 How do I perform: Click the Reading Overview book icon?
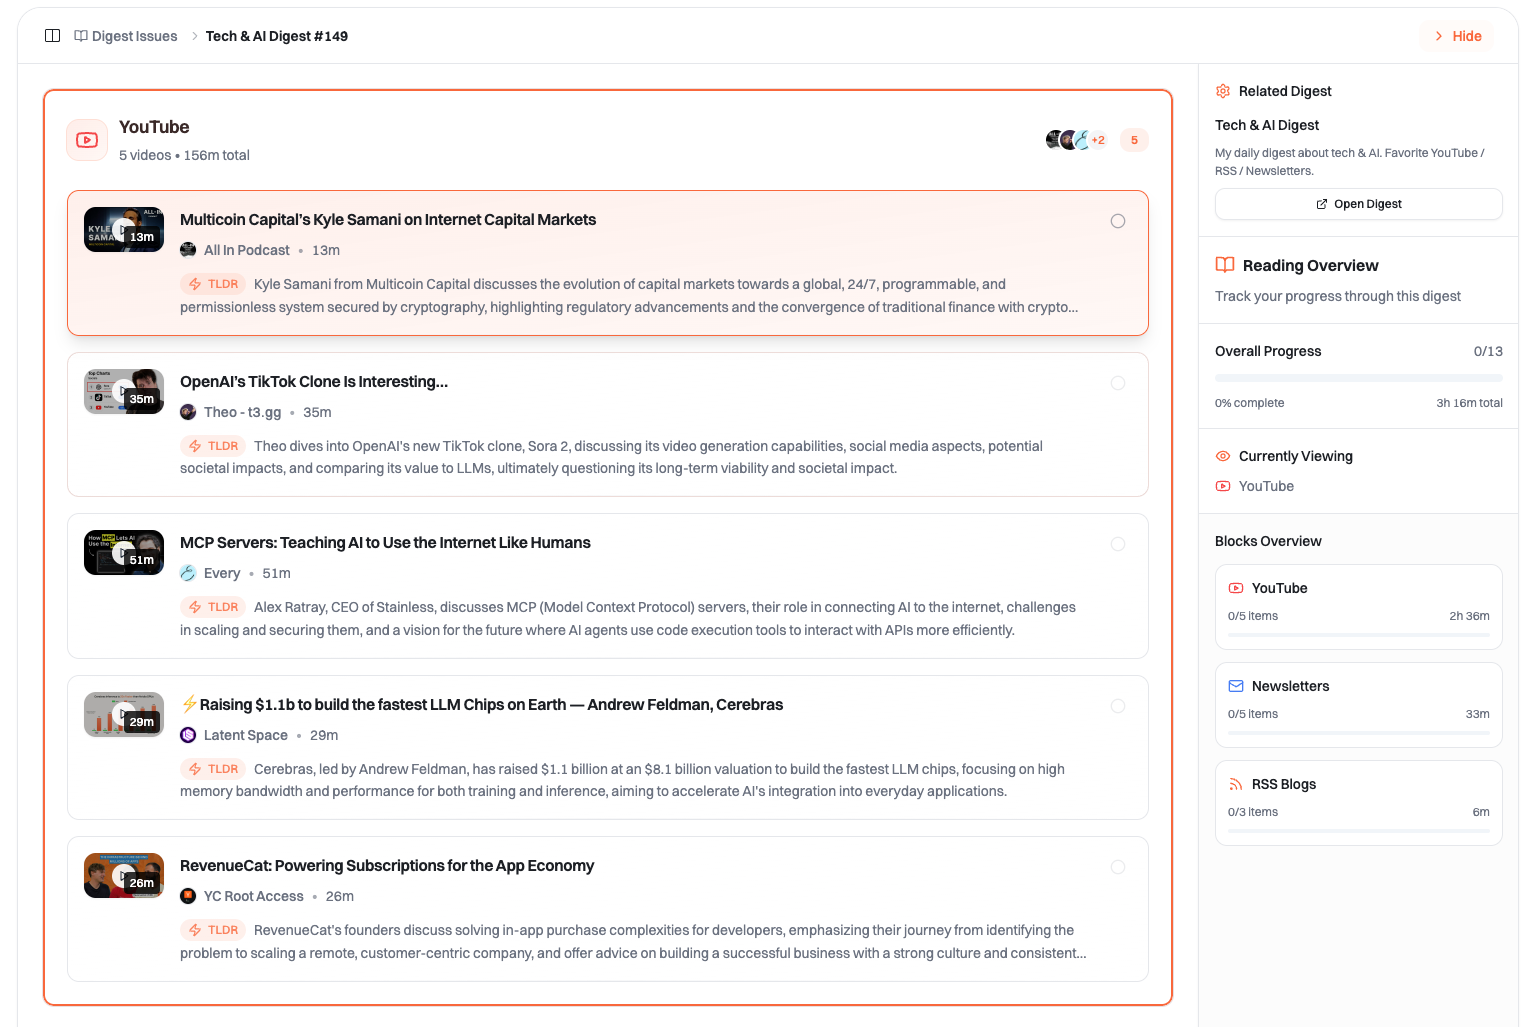1225,265
